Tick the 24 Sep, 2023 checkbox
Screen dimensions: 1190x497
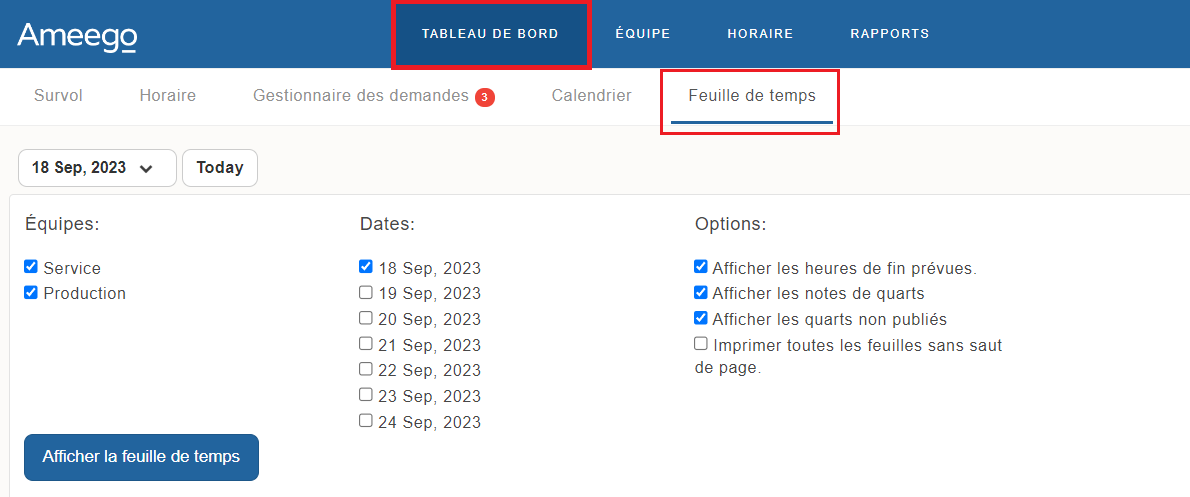click(366, 421)
